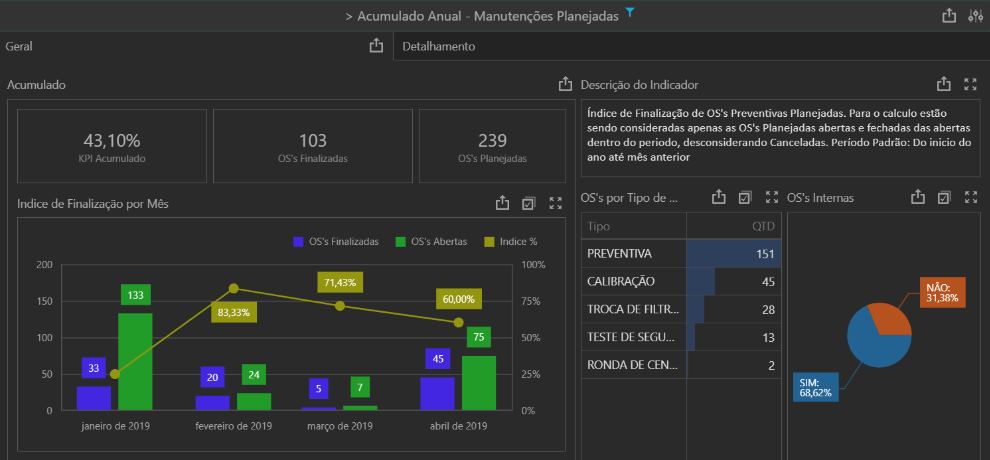Click the NÃO slice of the pie chart

(890, 318)
